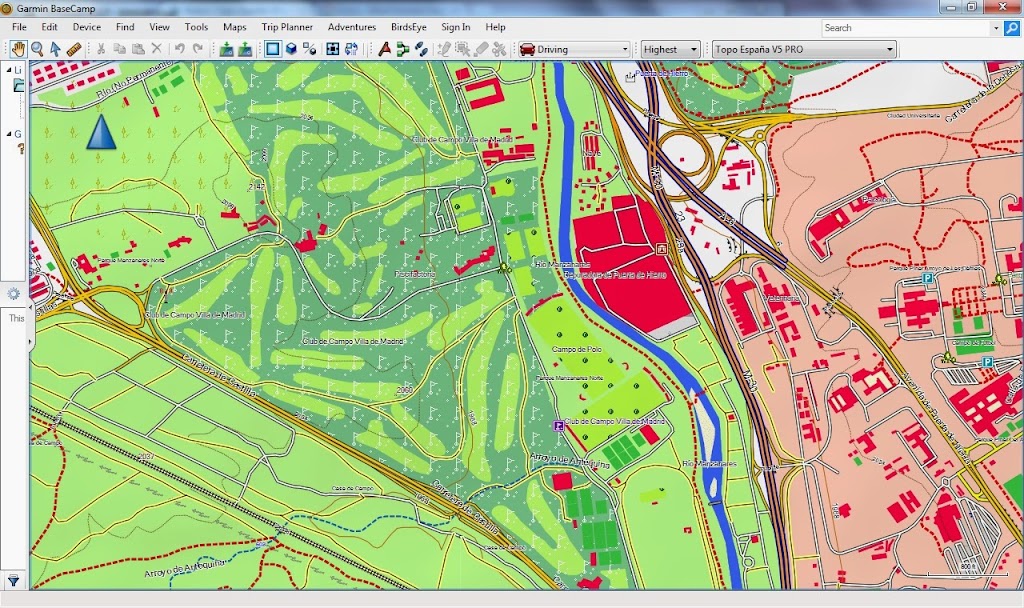Click the filter funnel icon
1024x608 pixels.
13,580
